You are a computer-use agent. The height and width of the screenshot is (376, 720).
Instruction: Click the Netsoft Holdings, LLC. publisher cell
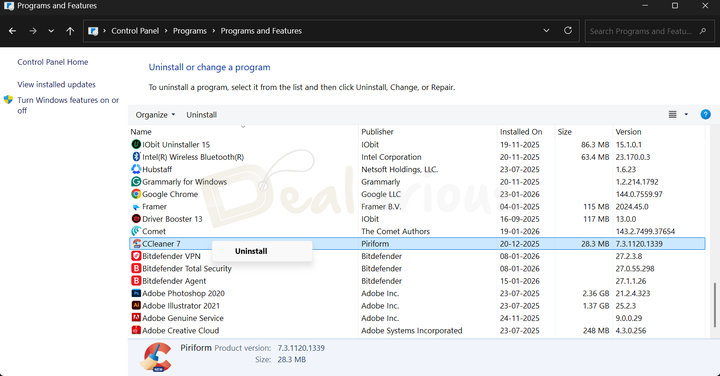pos(399,169)
